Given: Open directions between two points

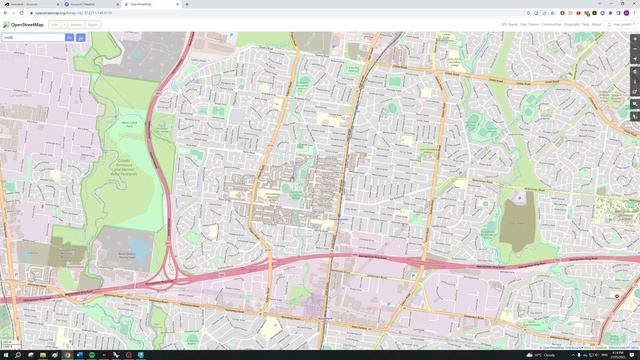Looking at the screenshot, I should coord(81,38).
